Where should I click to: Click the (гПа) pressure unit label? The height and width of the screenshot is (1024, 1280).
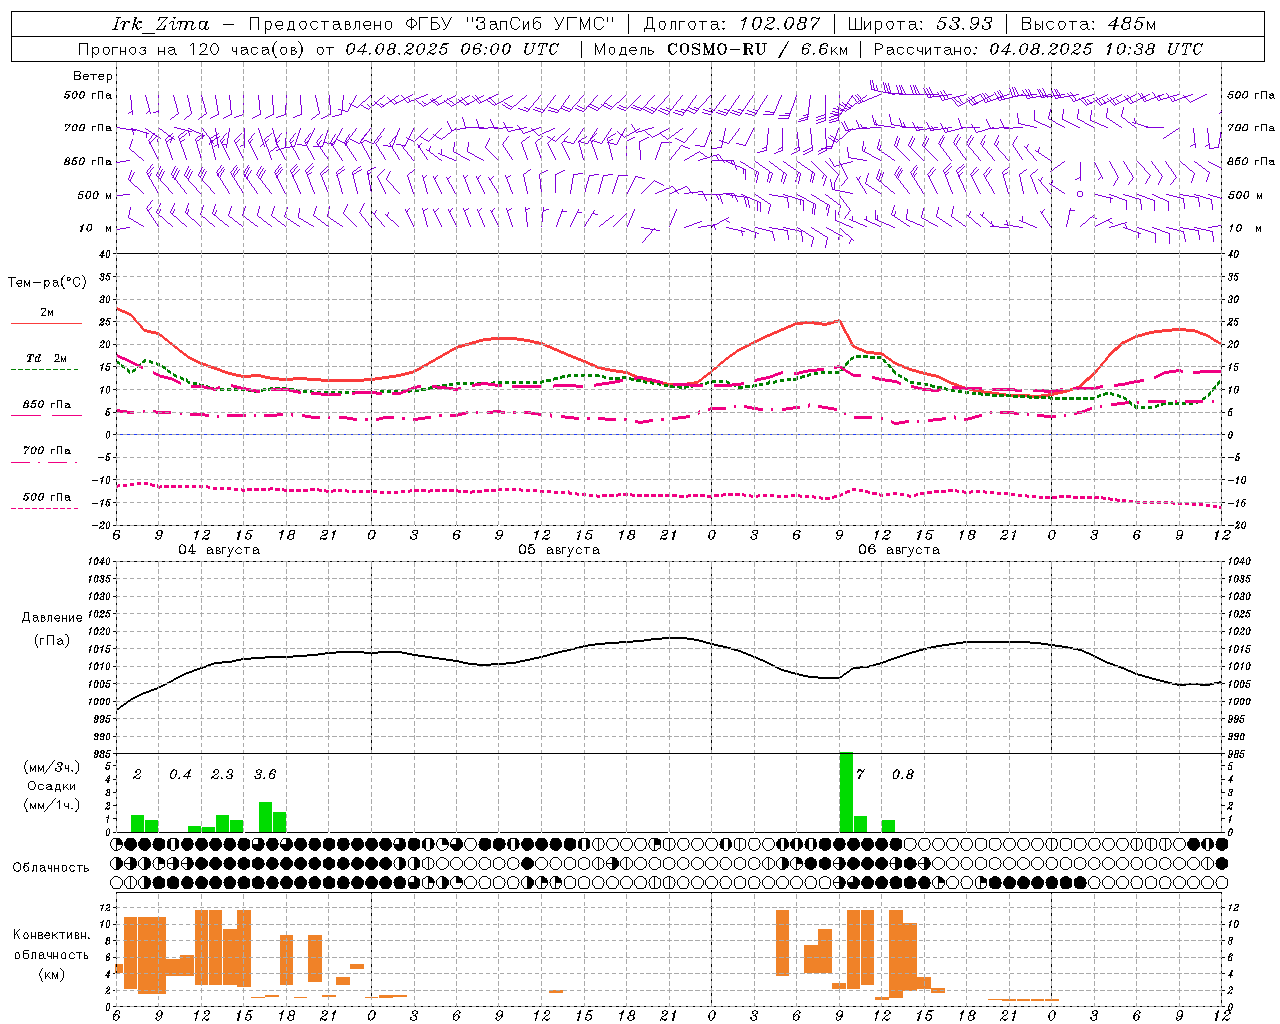[52, 641]
